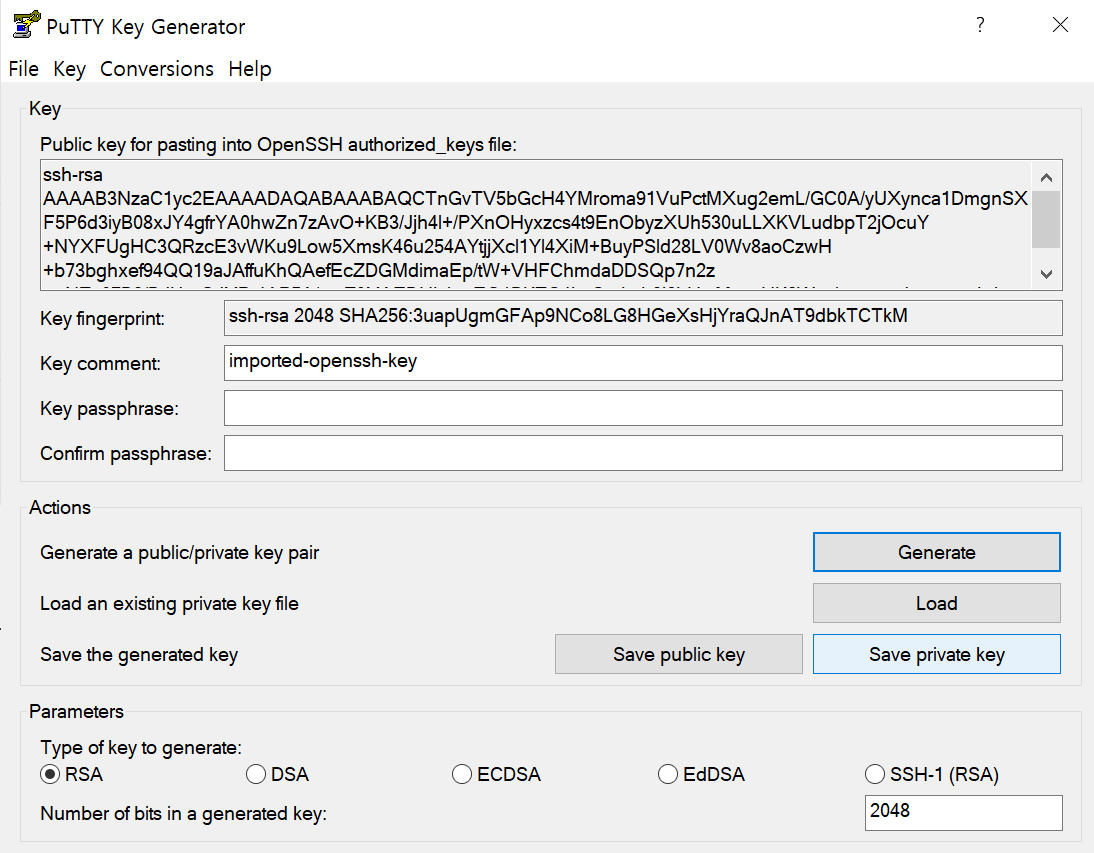Click the 'Public key for pasting' label

(x=278, y=144)
